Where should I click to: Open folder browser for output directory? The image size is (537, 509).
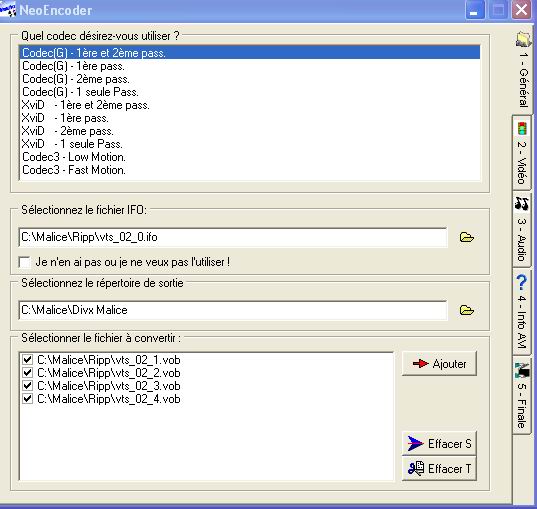pyautogui.click(x=466, y=310)
